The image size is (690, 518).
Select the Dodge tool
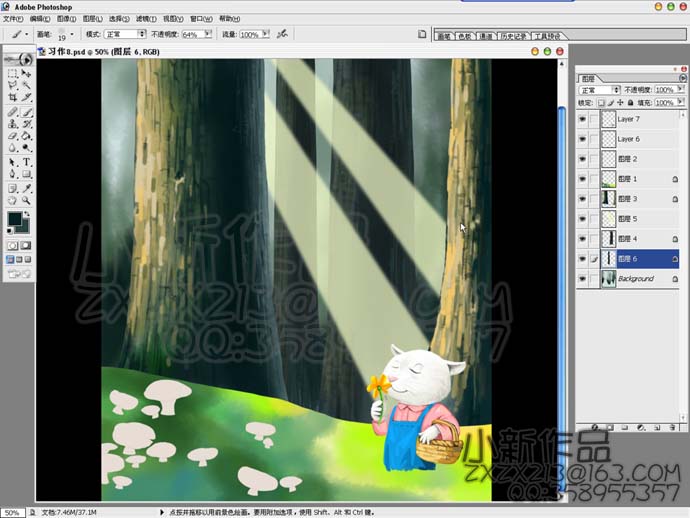click(x=26, y=148)
